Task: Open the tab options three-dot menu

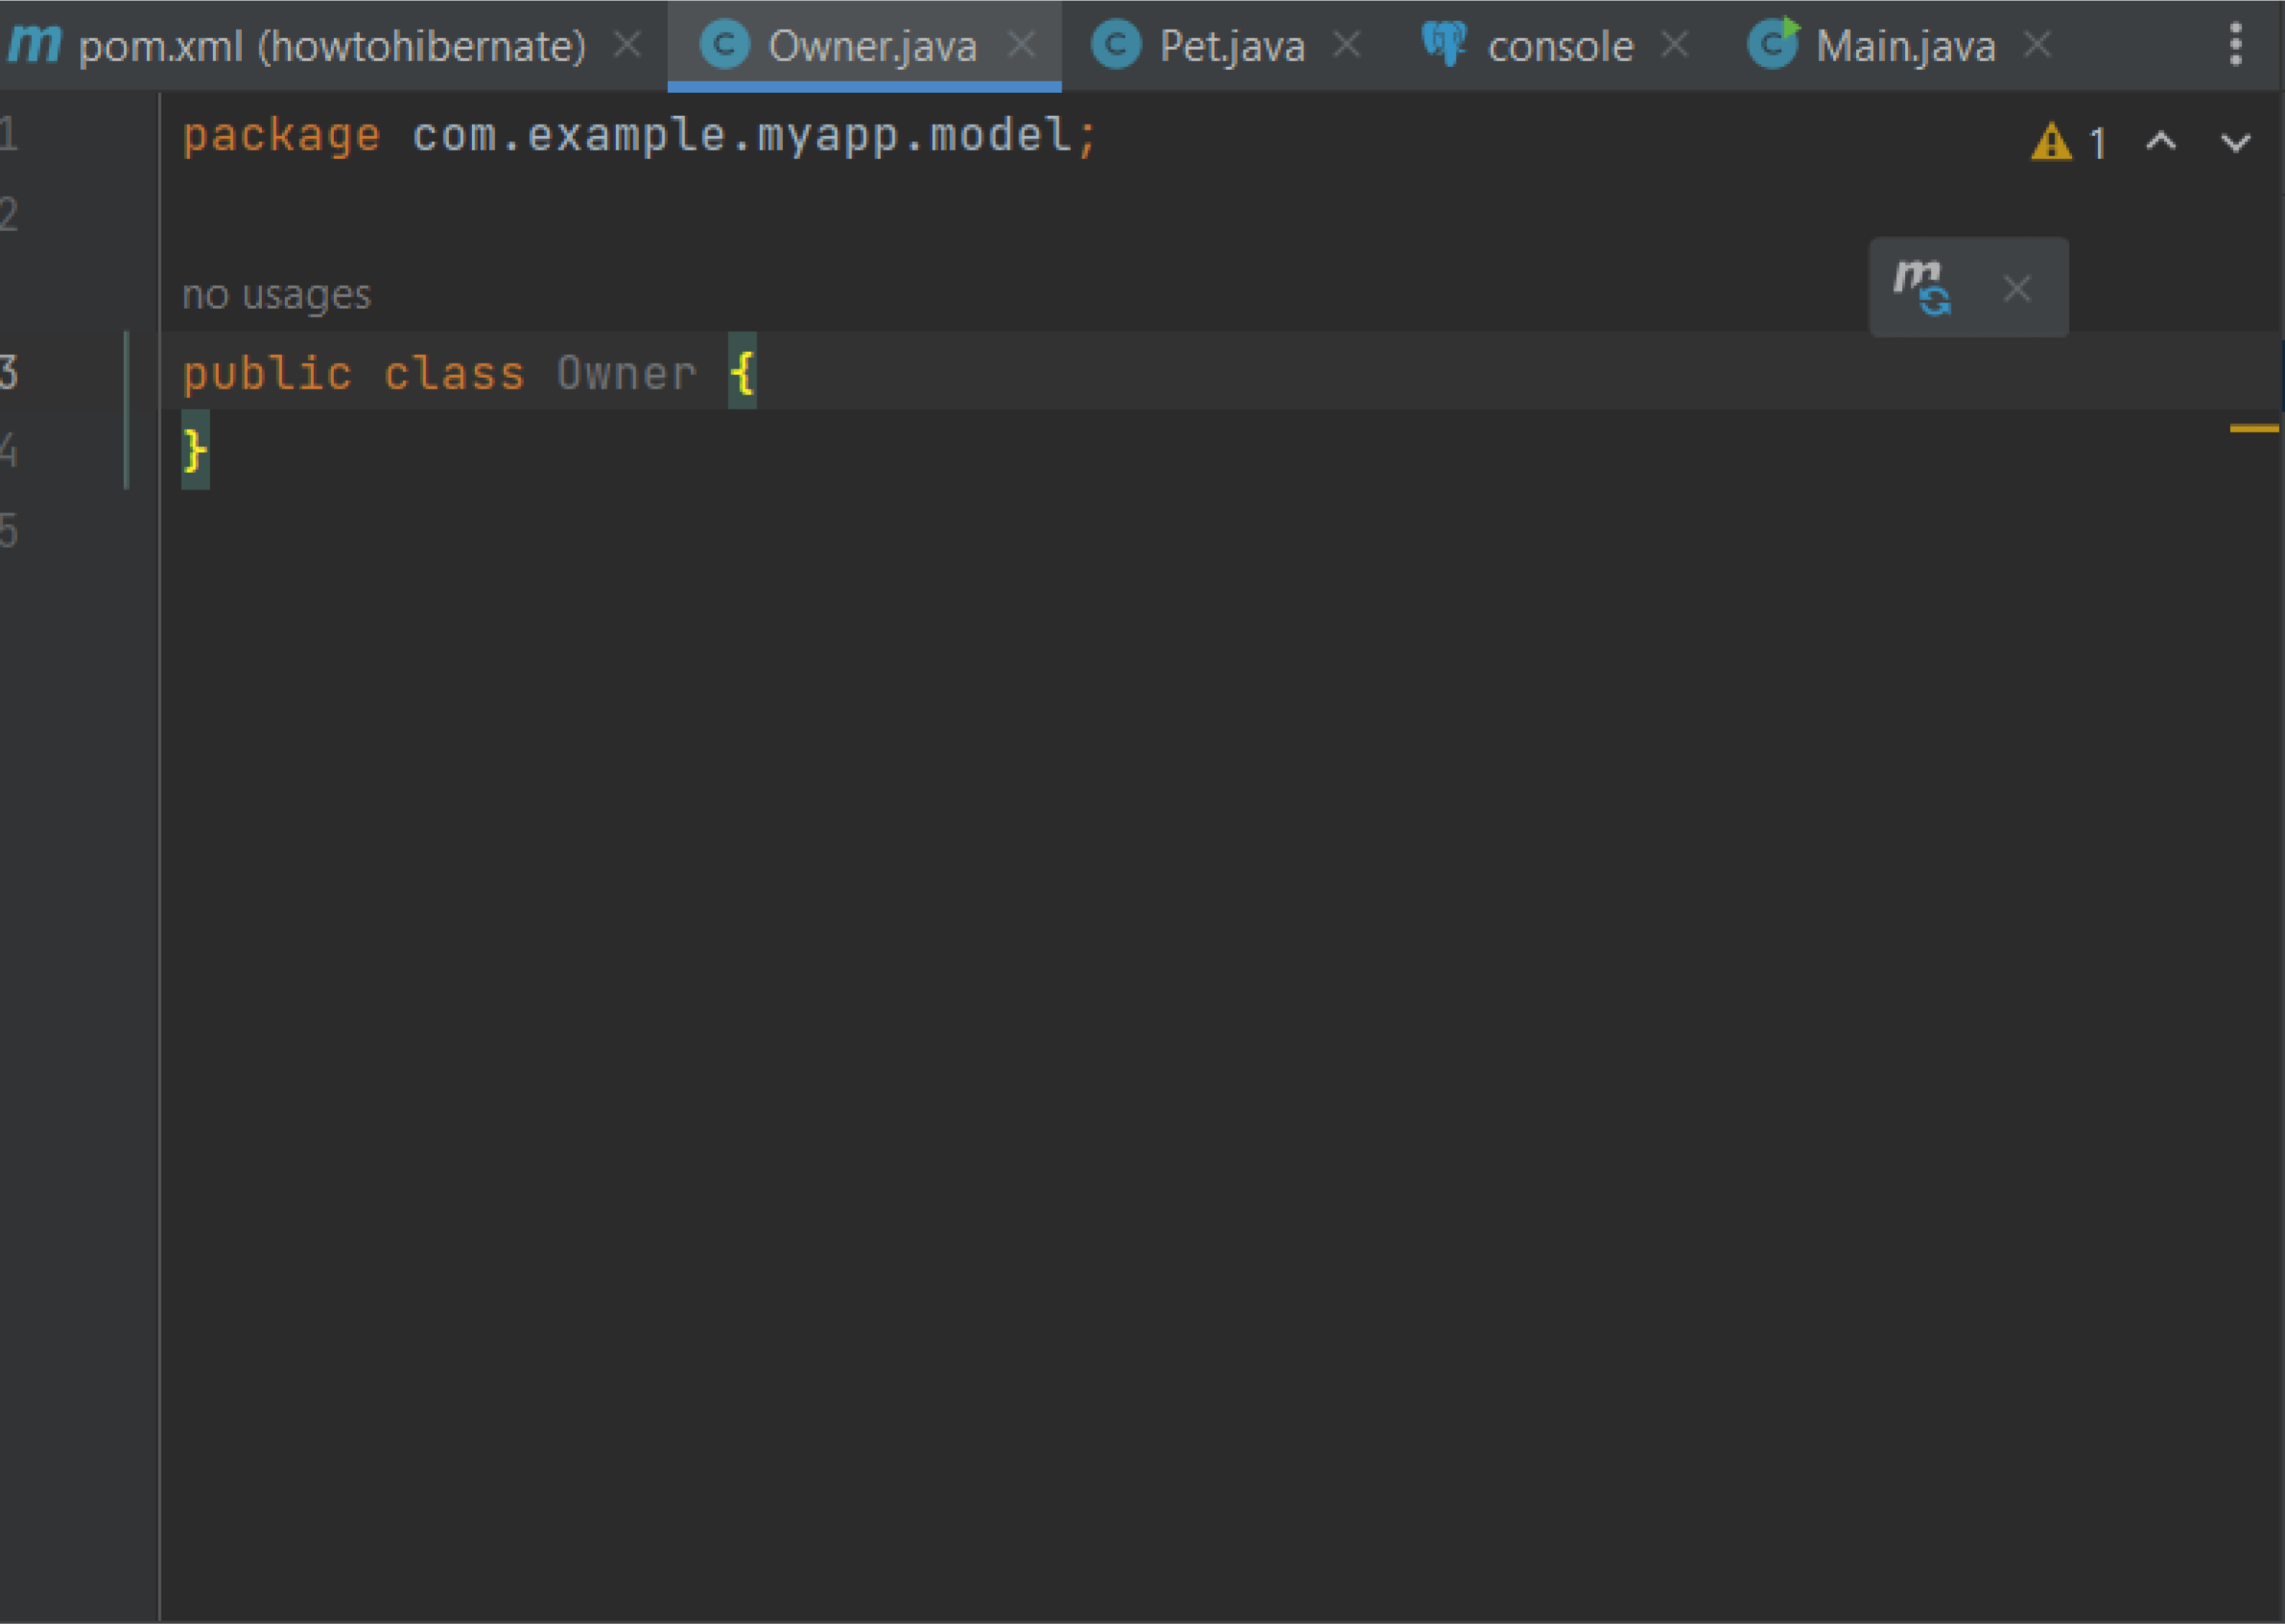Action: (2236, 45)
